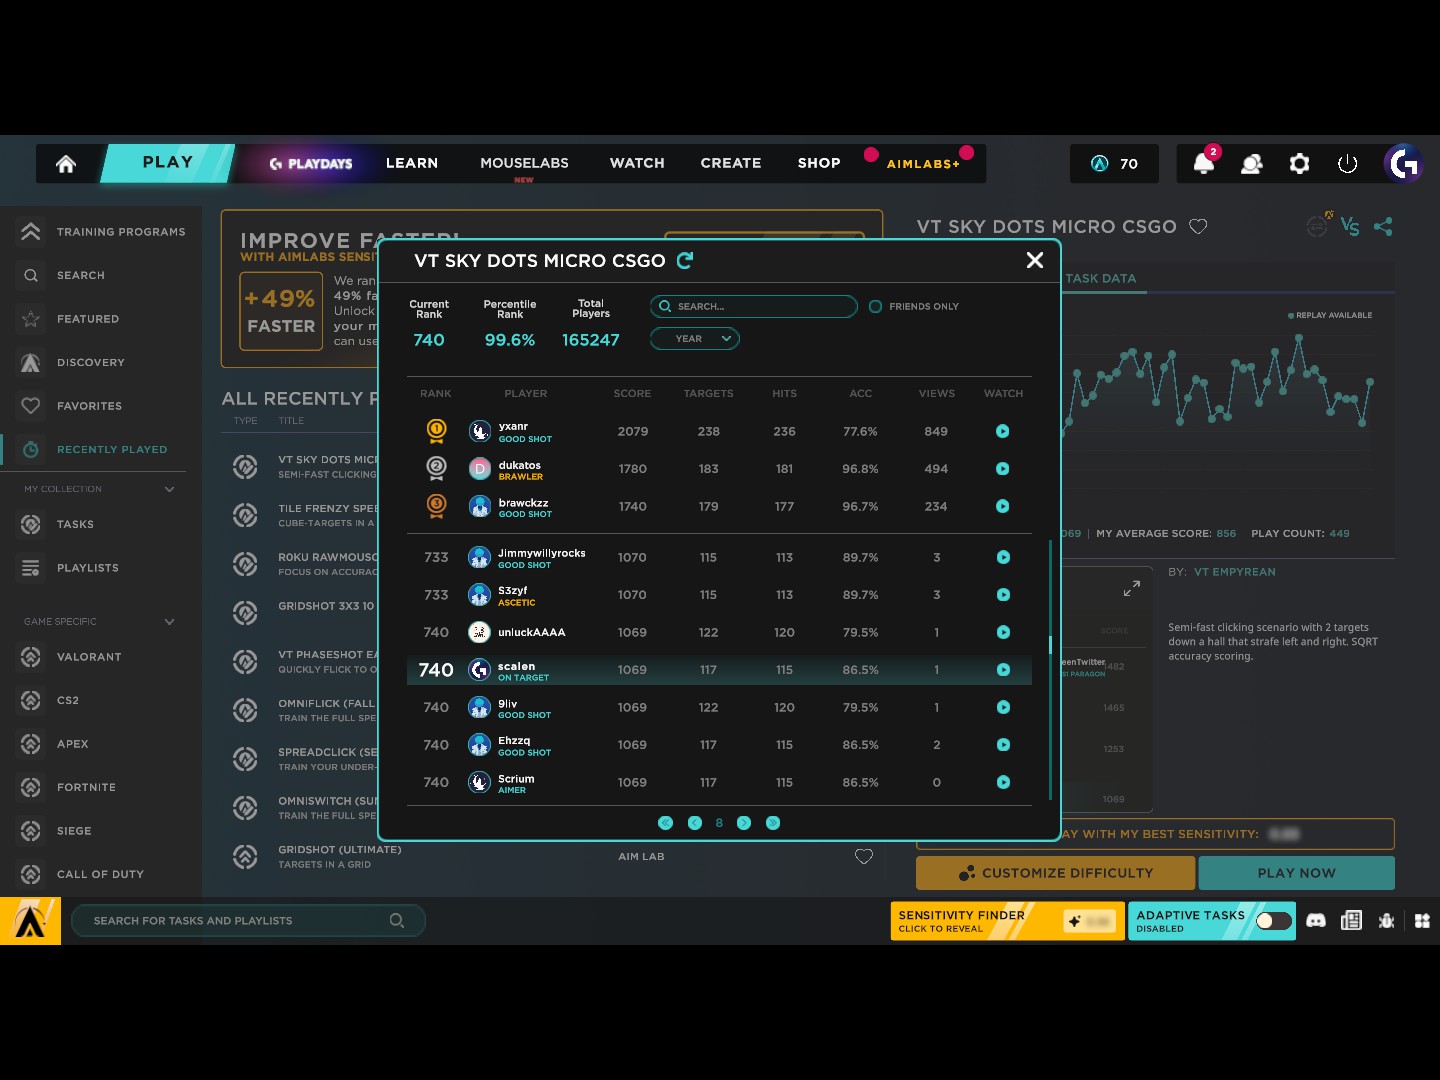
Task: Open the 70 currency balance
Action: coord(1114,164)
